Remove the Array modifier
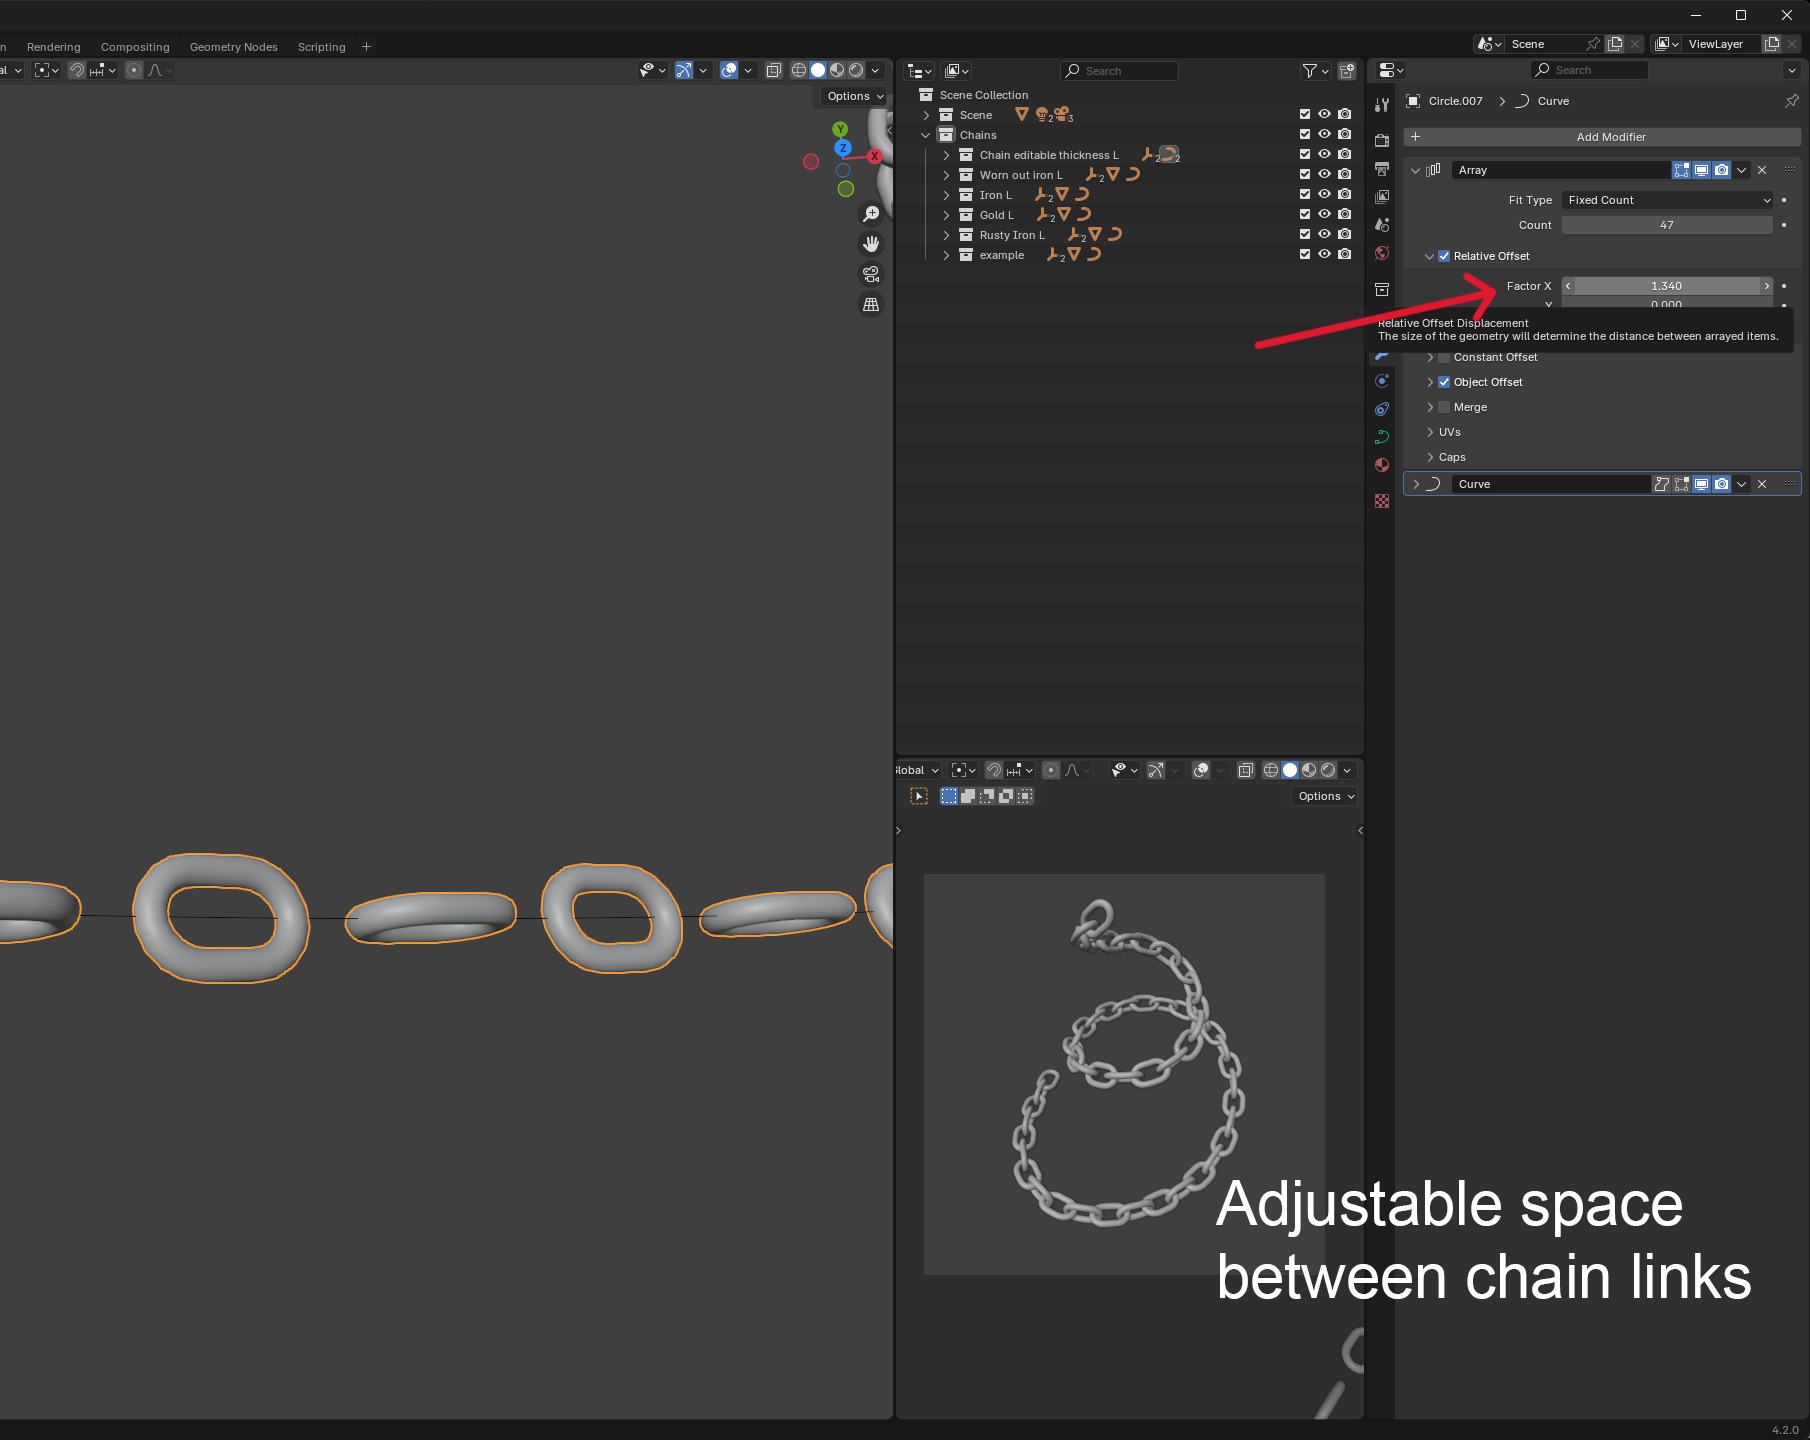1810x1440 pixels. pos(1762,170)
